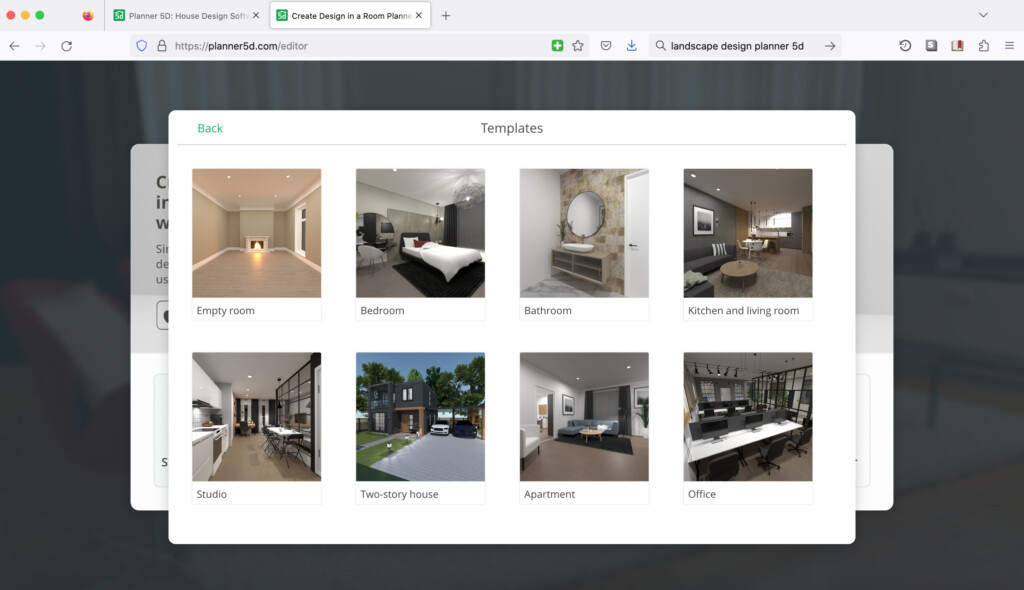
Task: Choose the Office template thumbnail
Action: 748,417
